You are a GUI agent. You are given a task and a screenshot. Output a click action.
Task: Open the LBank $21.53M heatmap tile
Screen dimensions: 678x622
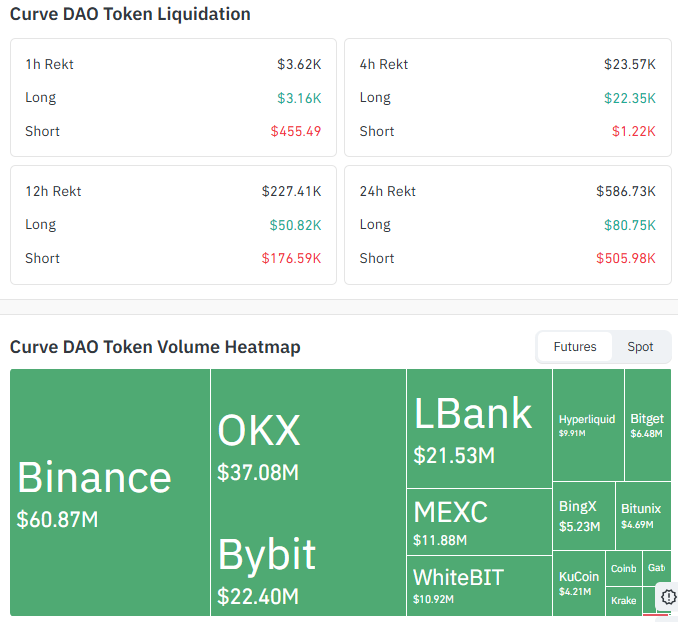click(x=479, y=428)
